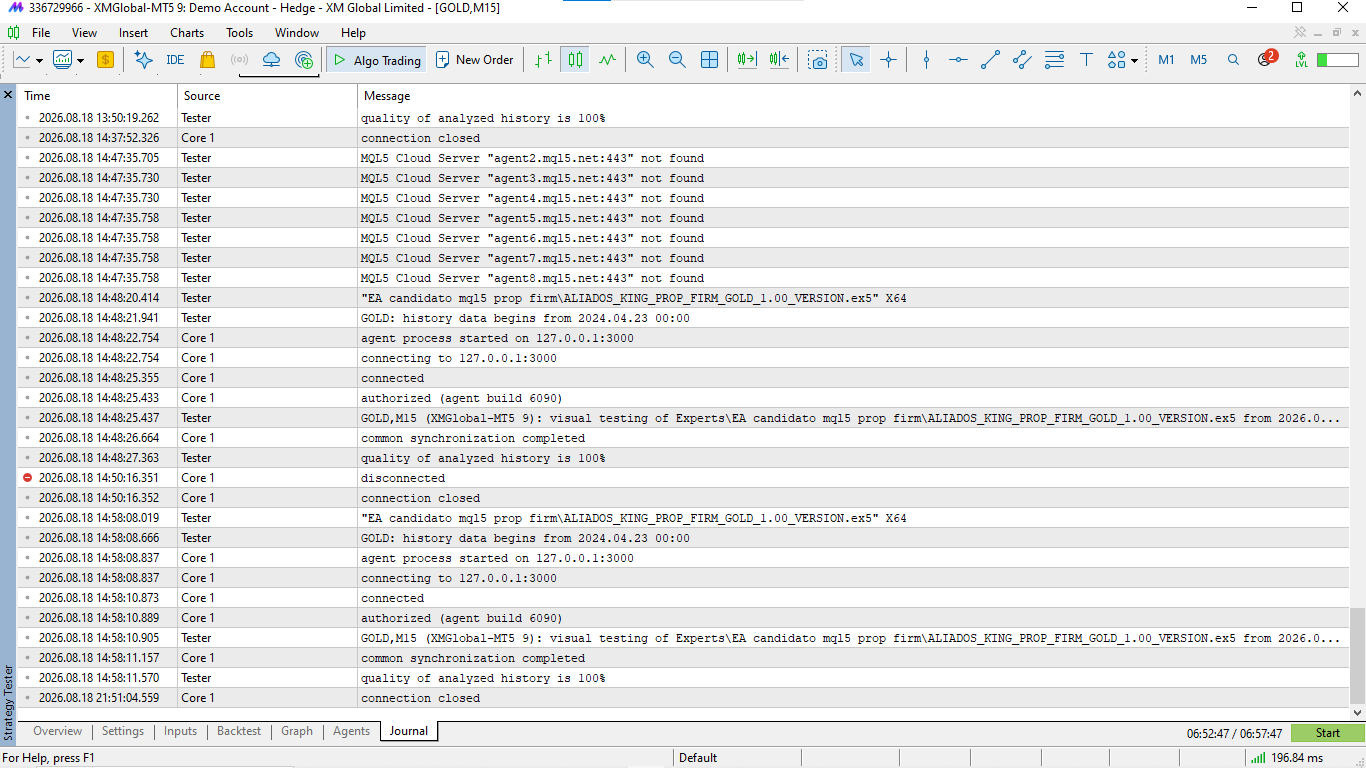The width and height of the screenshot is (1366, 768).
Task: Open the Charts menu
Action: click(187, 33)
